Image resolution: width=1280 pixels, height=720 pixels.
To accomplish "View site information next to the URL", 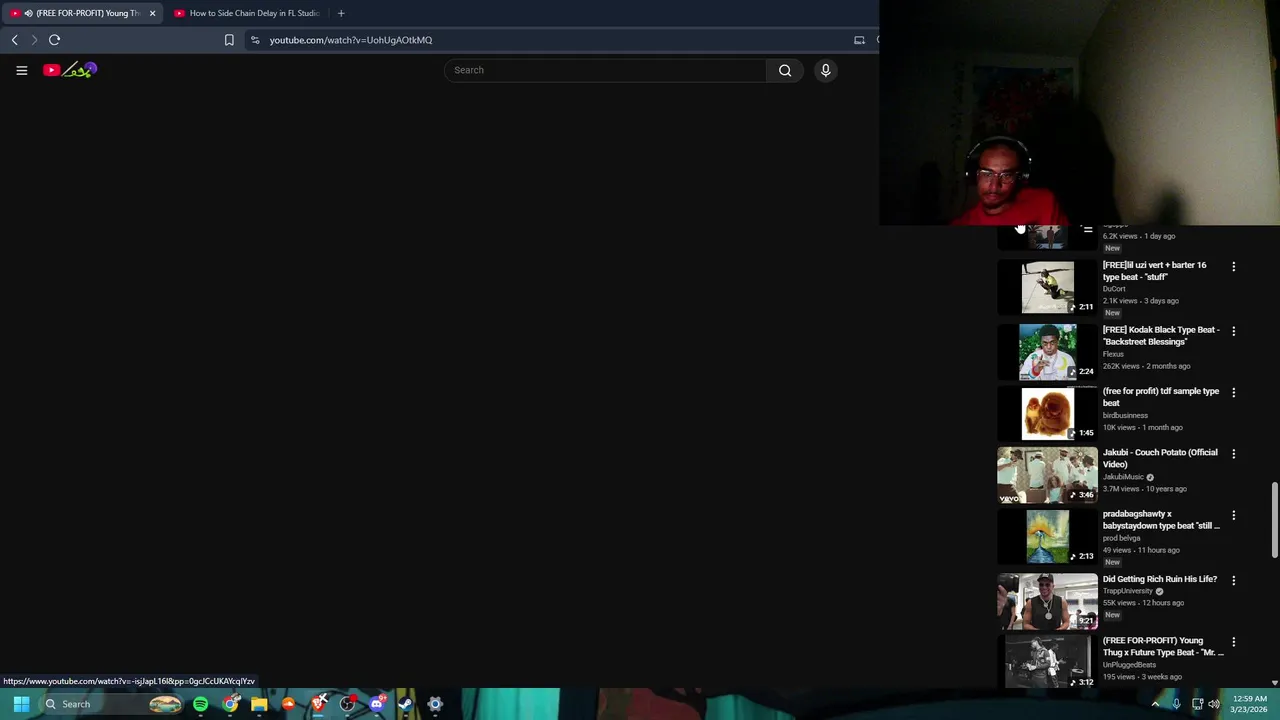I will (x=255, y=40).
